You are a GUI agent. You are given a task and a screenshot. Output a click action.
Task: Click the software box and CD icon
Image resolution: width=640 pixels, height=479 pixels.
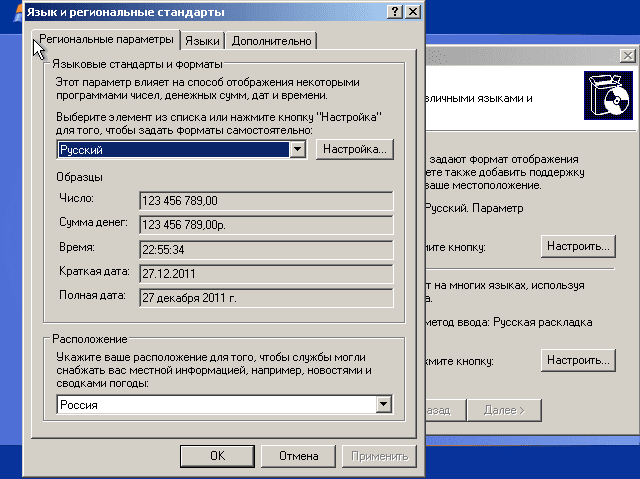(x=608, y=95)
